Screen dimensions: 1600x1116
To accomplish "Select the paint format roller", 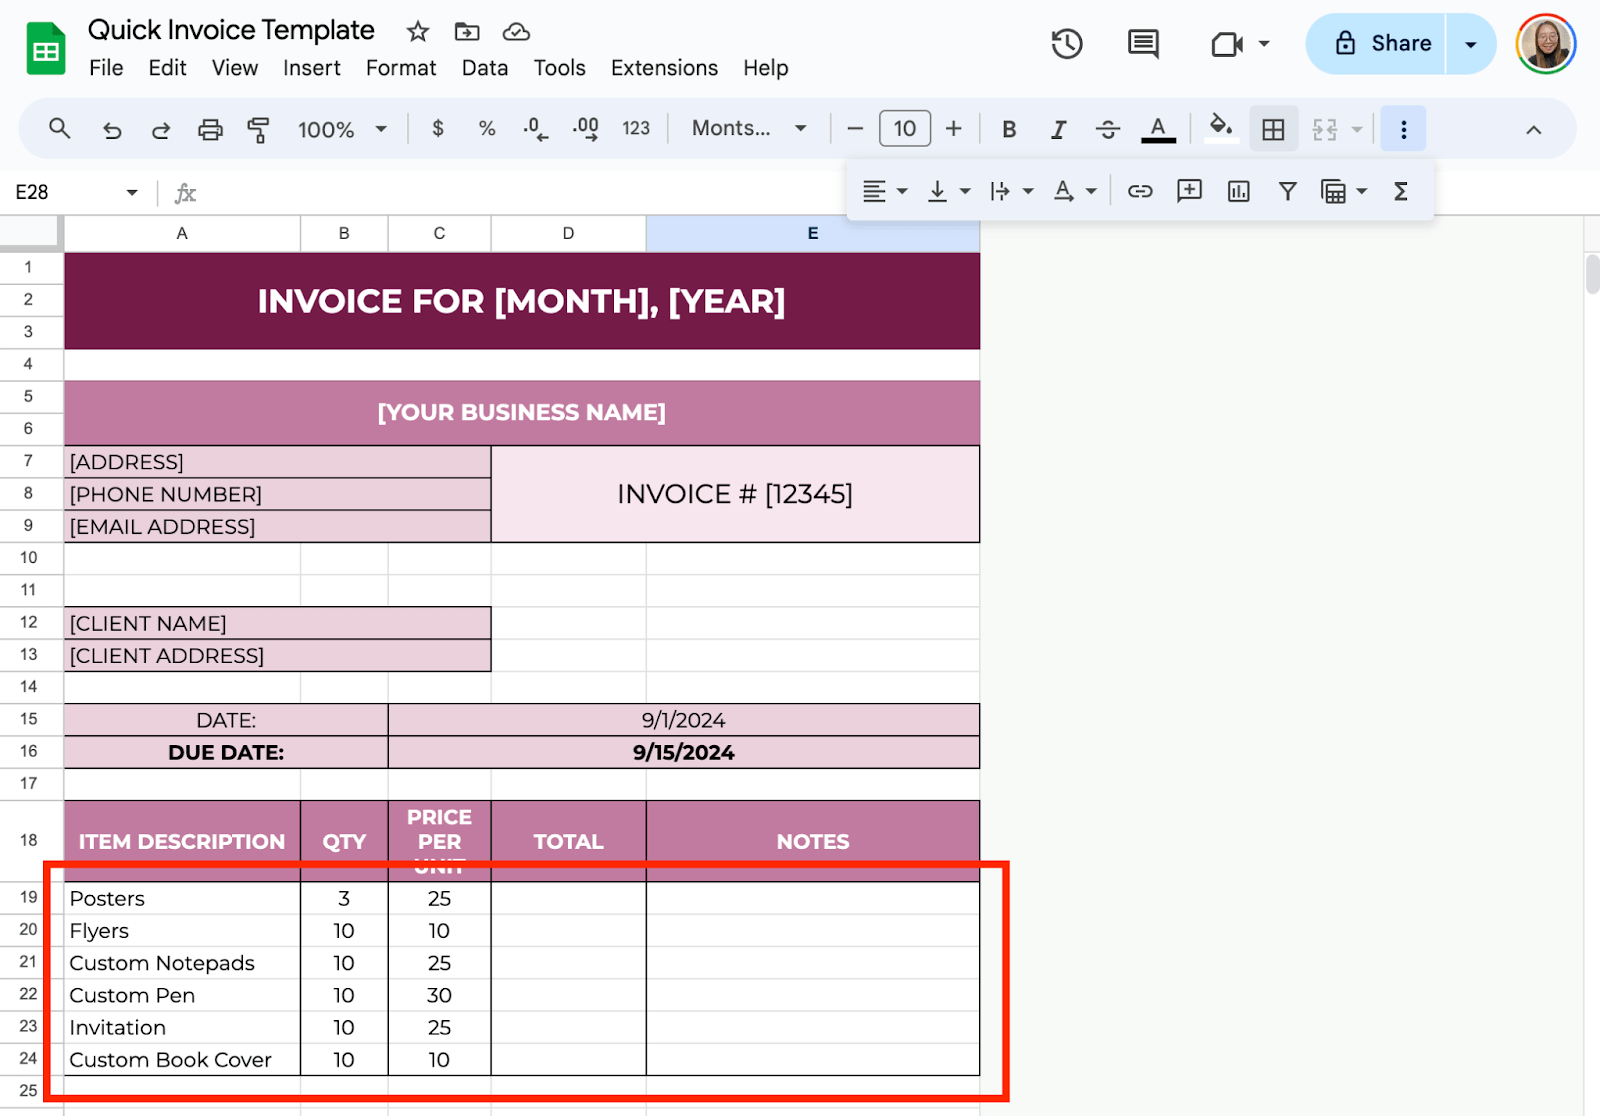I will (x=258, y=129).
